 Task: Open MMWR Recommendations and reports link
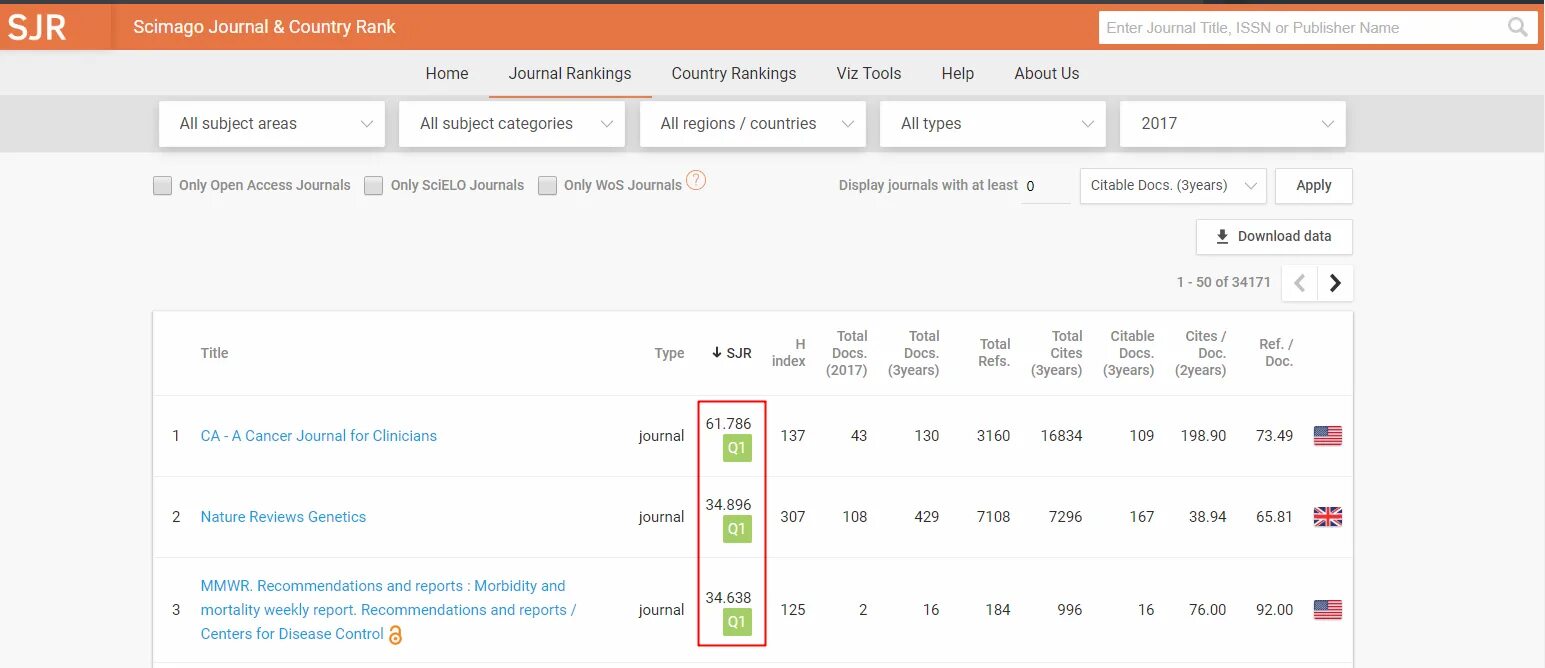point(389,610)
